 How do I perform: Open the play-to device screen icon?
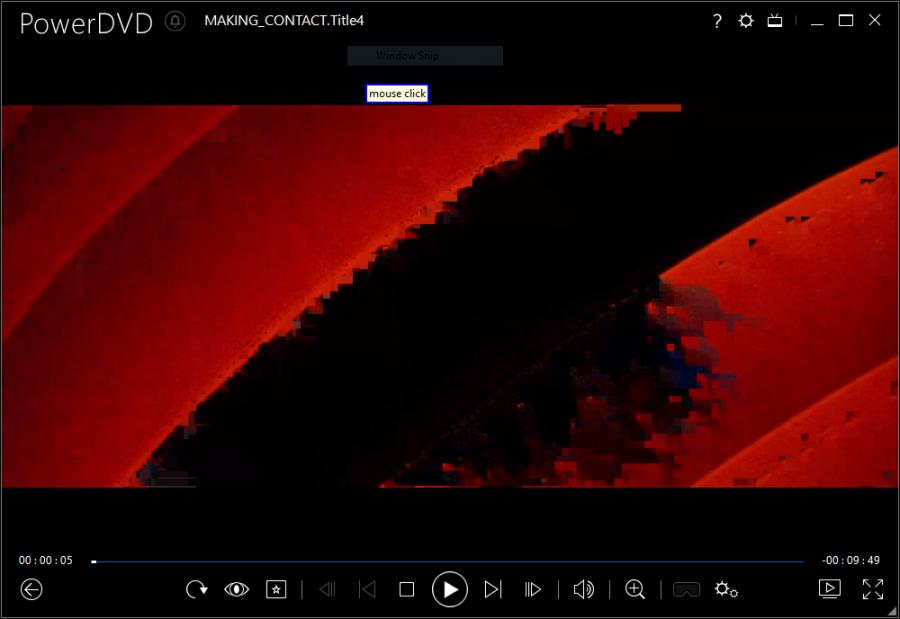click(x=829, y=589)
